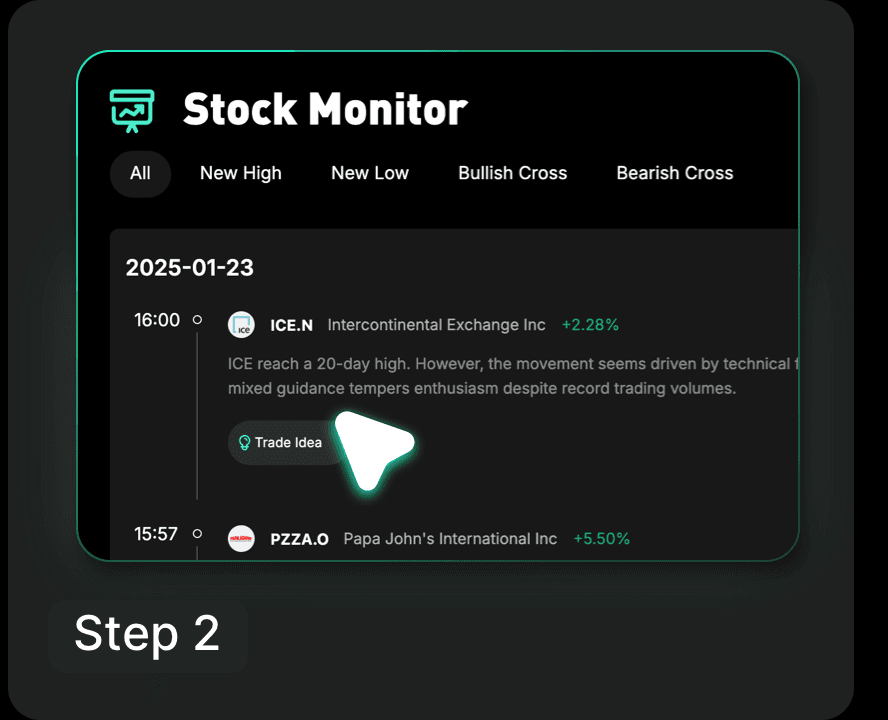Select the 15:57 timeline marker dot

tap(197, 534)
